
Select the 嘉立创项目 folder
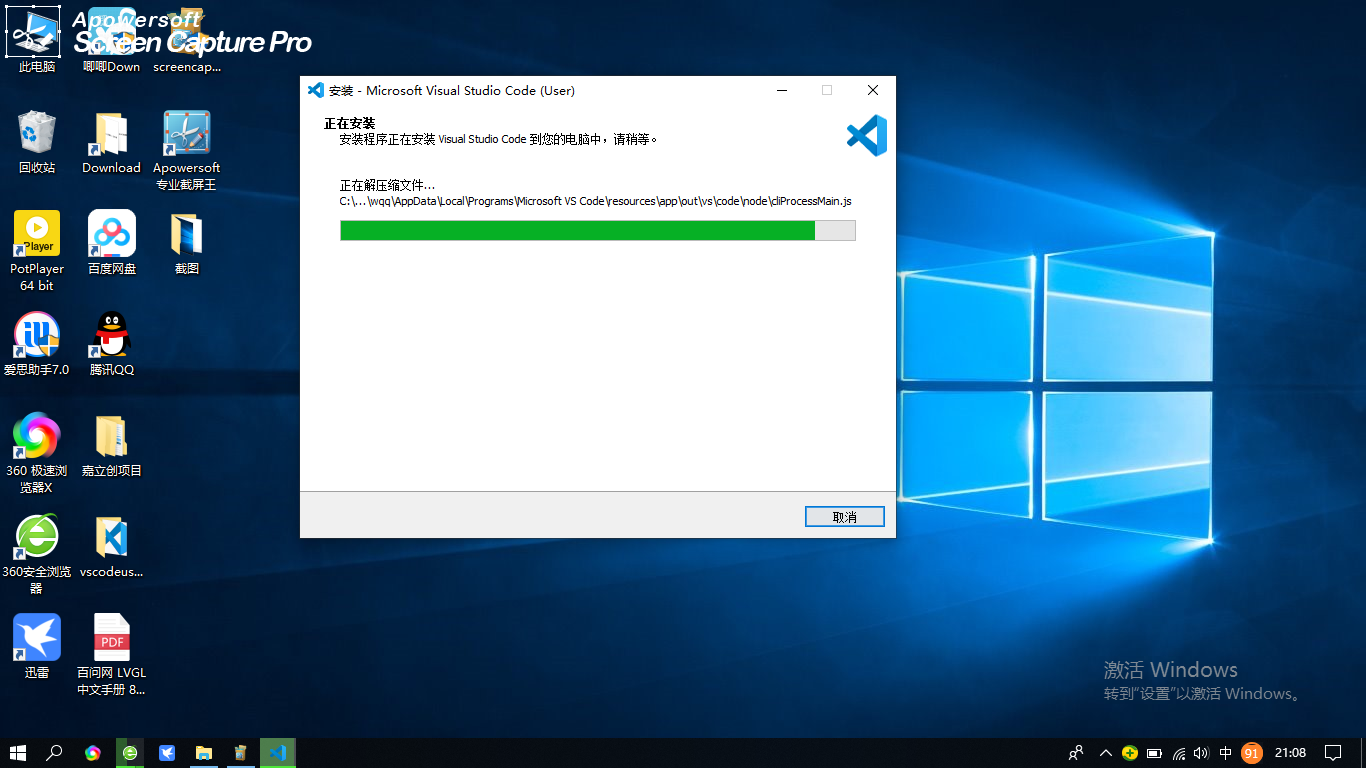[x=112, y=445]
